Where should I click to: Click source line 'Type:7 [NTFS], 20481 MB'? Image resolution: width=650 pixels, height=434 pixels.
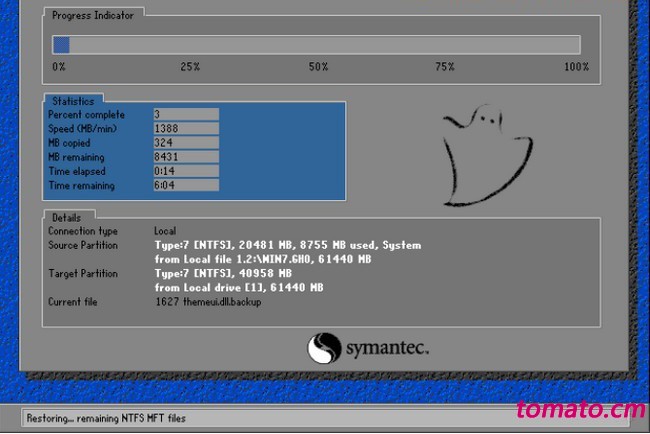(x=288, y=245)
